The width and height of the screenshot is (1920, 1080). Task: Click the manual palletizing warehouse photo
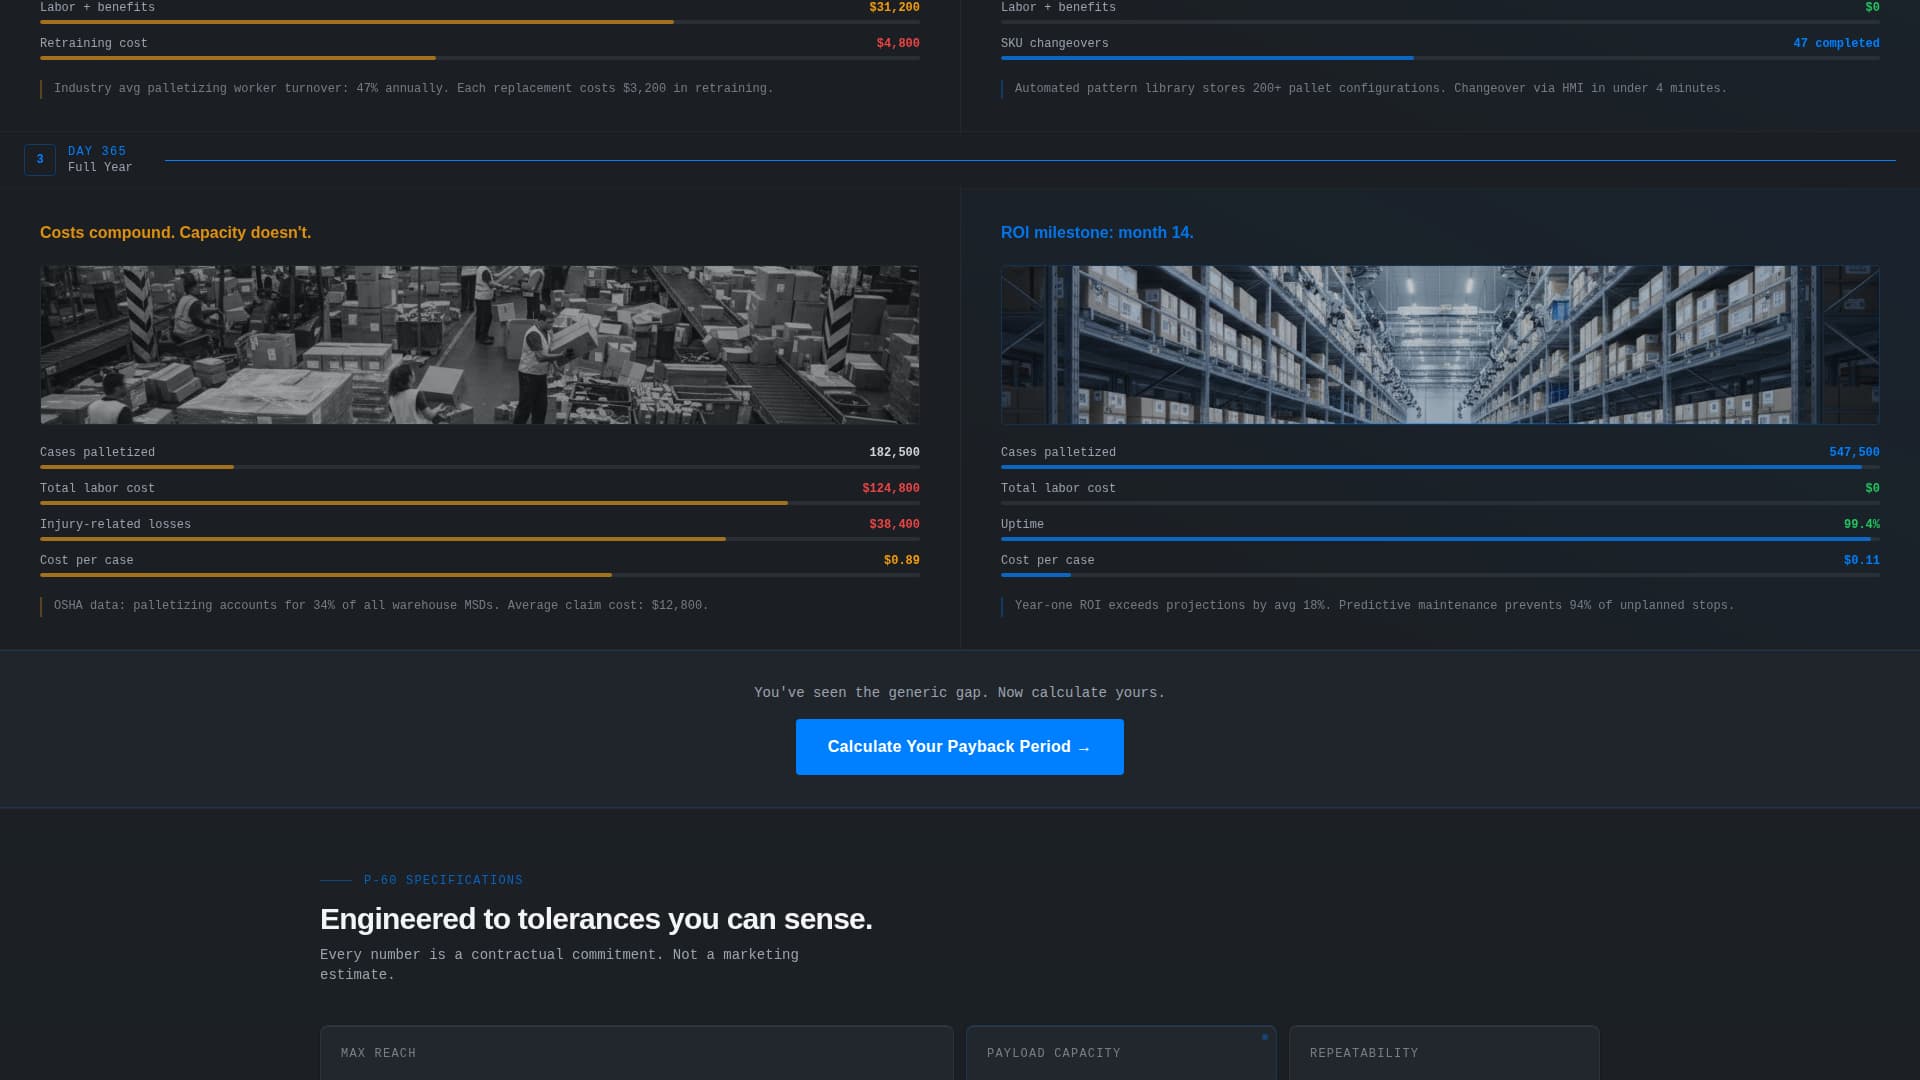pyautogui.click(x=479, y=344)
